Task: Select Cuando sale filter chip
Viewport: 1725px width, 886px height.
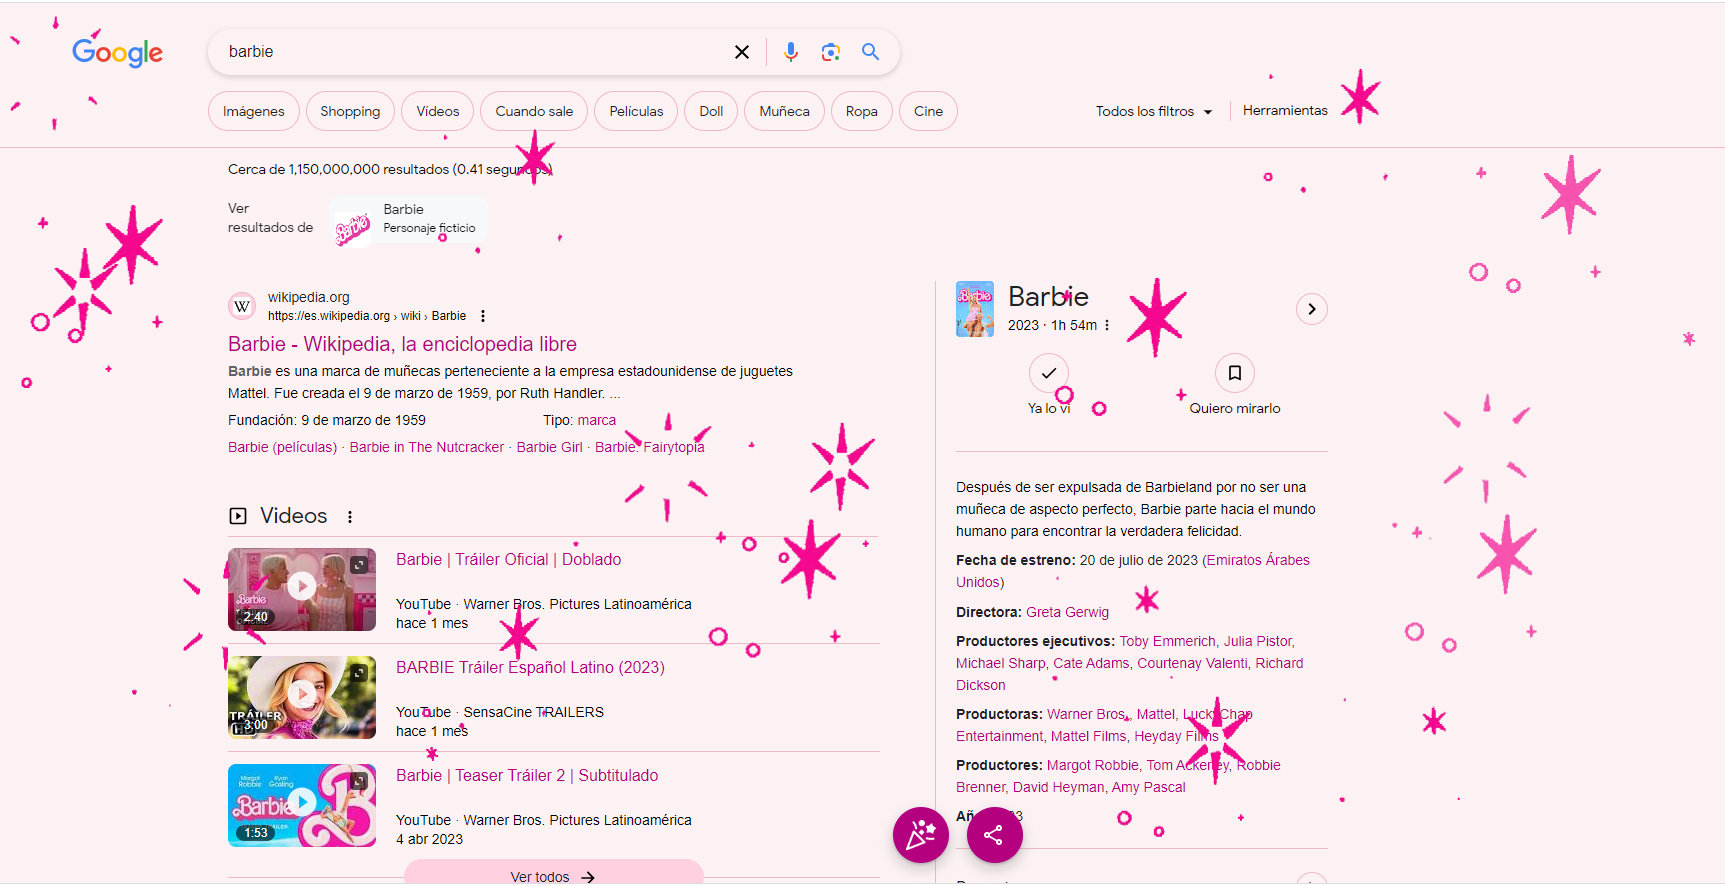Action: [x=534, y=111]
